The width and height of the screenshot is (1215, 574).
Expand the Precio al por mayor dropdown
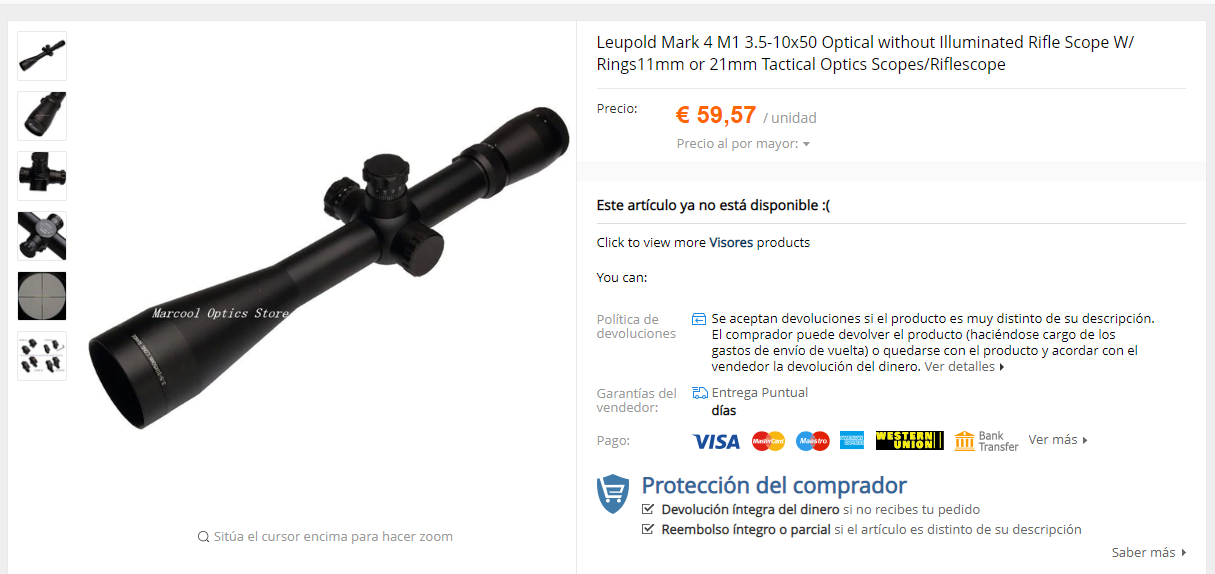[x=743, y=144]
